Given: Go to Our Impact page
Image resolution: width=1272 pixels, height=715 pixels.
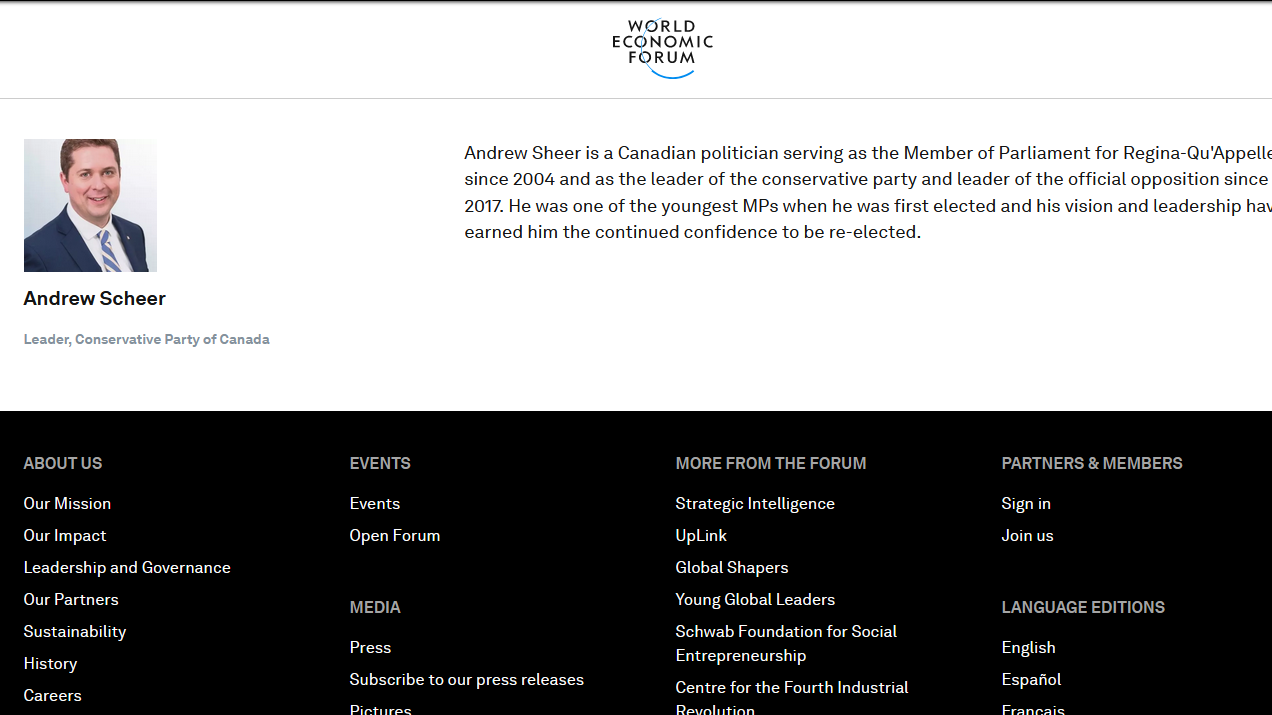Looking at the screenshot, I should (65, 535).
